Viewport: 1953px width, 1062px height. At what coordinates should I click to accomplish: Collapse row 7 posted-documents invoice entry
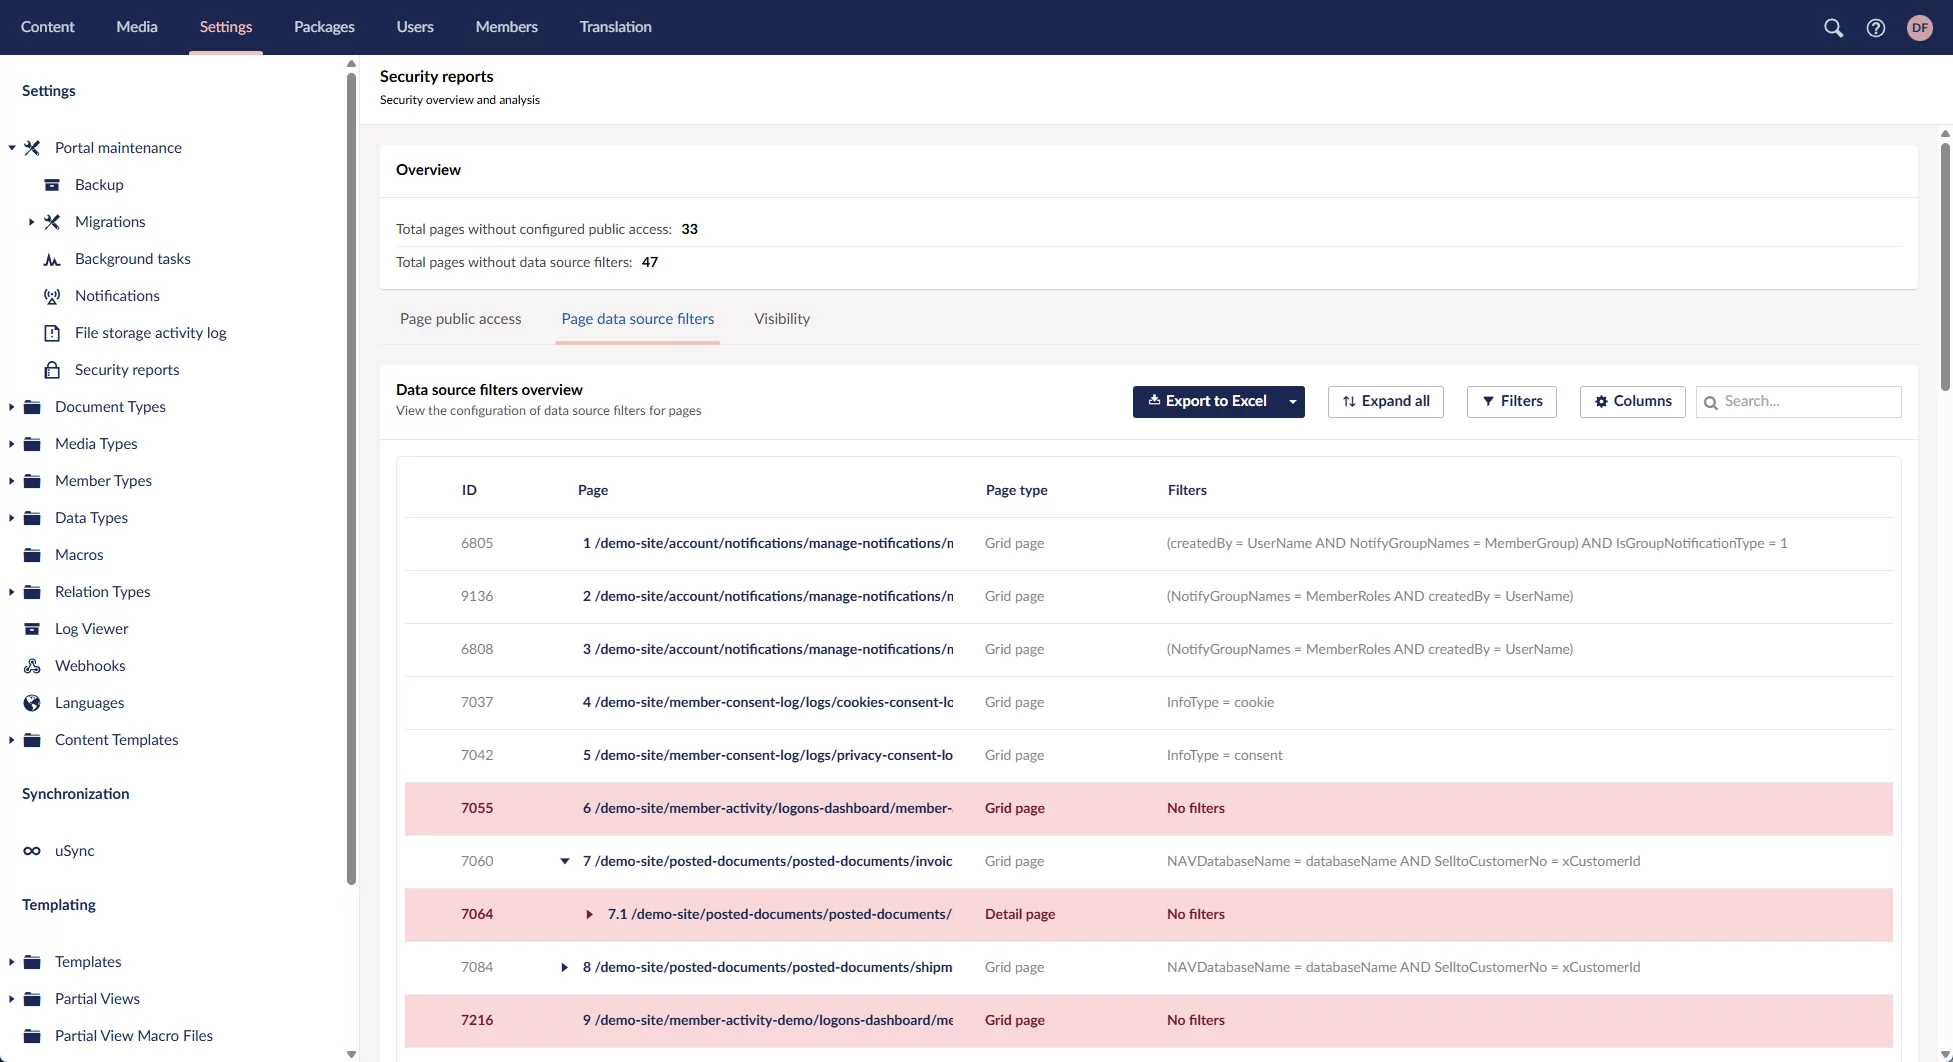pyautogui.click(x=564, y=861)
